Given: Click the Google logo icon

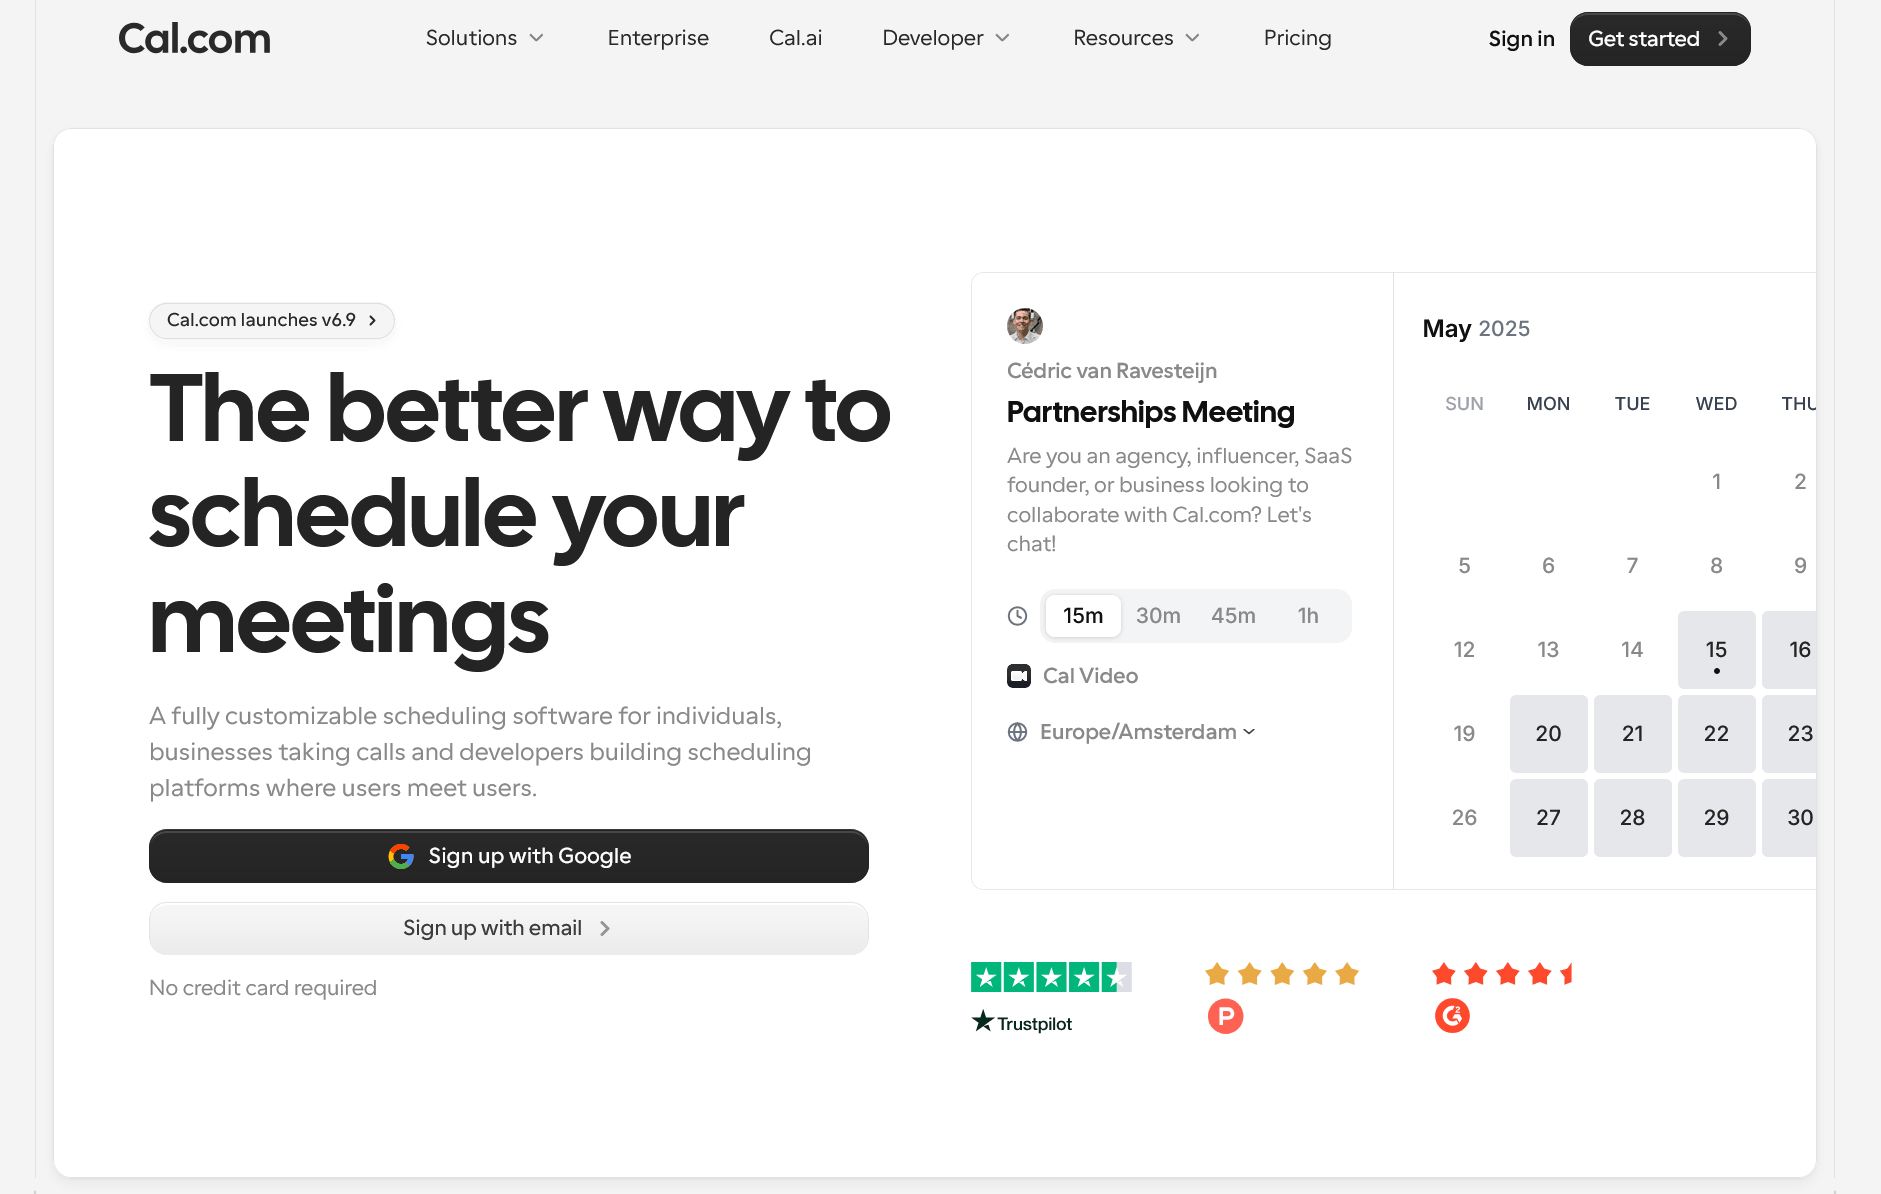Looking at the screenshot, I should (x=401, y=856).
